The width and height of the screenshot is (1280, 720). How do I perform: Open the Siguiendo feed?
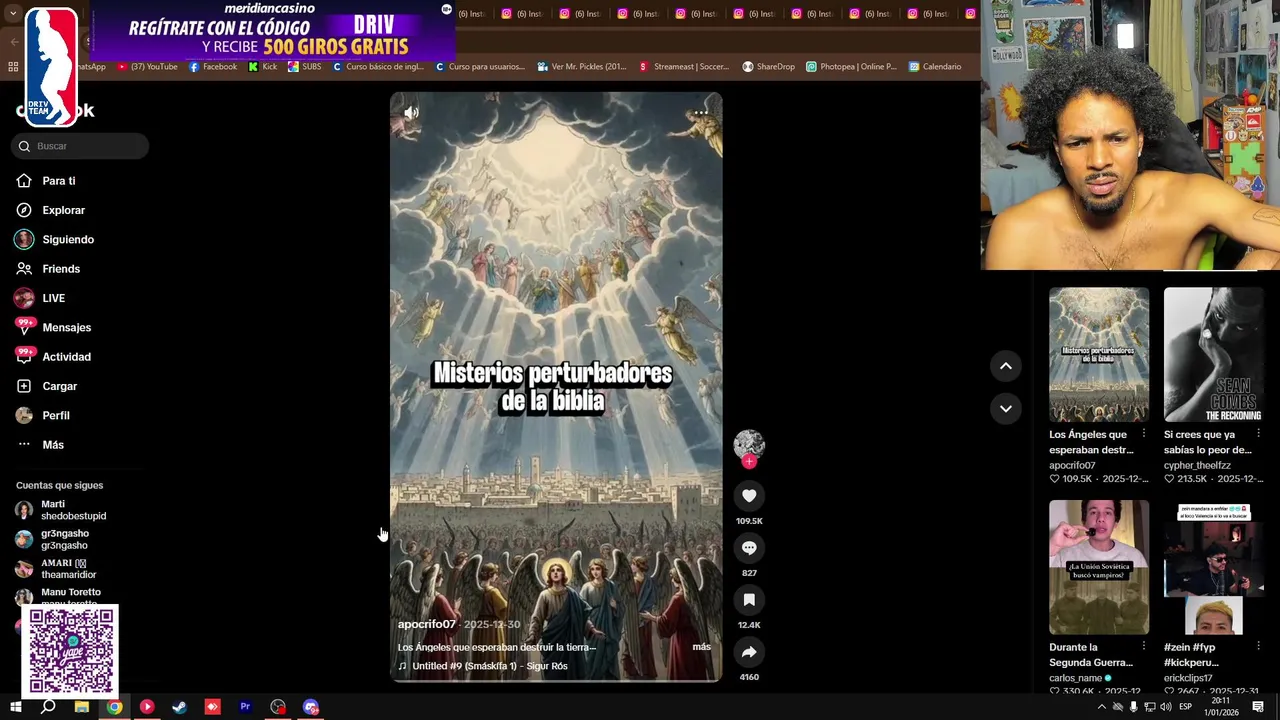pos(67,240)
